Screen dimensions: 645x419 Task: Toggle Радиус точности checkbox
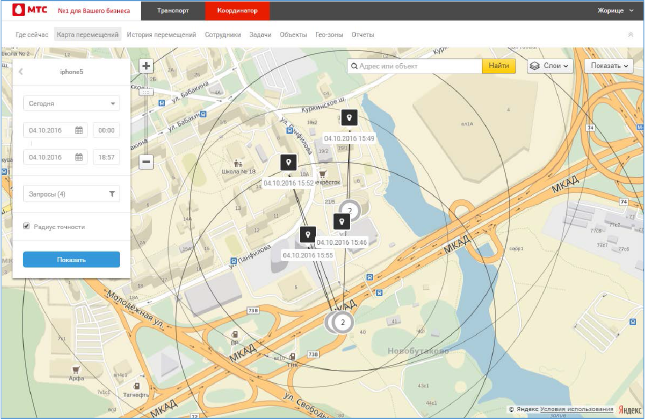[x=26, y=226]
